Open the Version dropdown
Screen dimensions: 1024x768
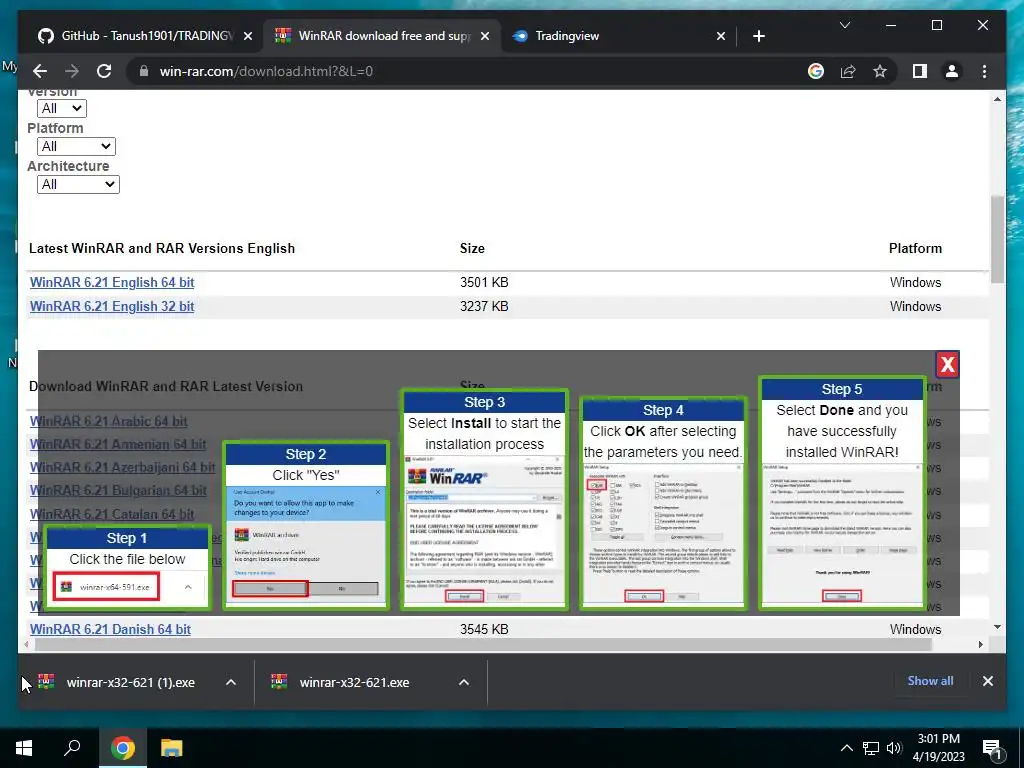(61, 108)
